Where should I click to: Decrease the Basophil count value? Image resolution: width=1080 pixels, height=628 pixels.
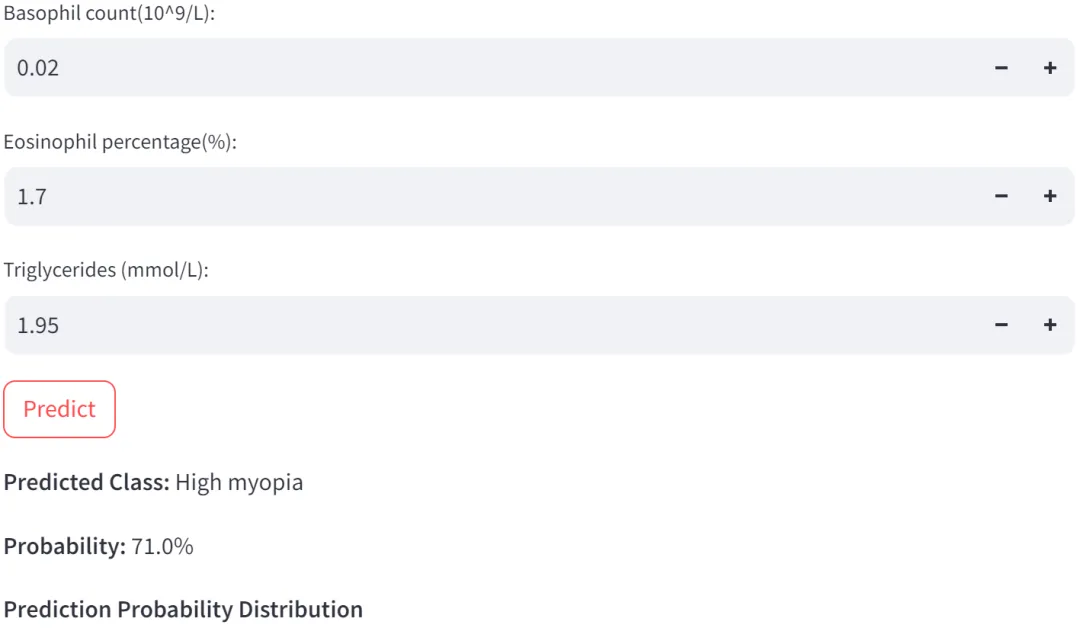[x=1001, y=68]
